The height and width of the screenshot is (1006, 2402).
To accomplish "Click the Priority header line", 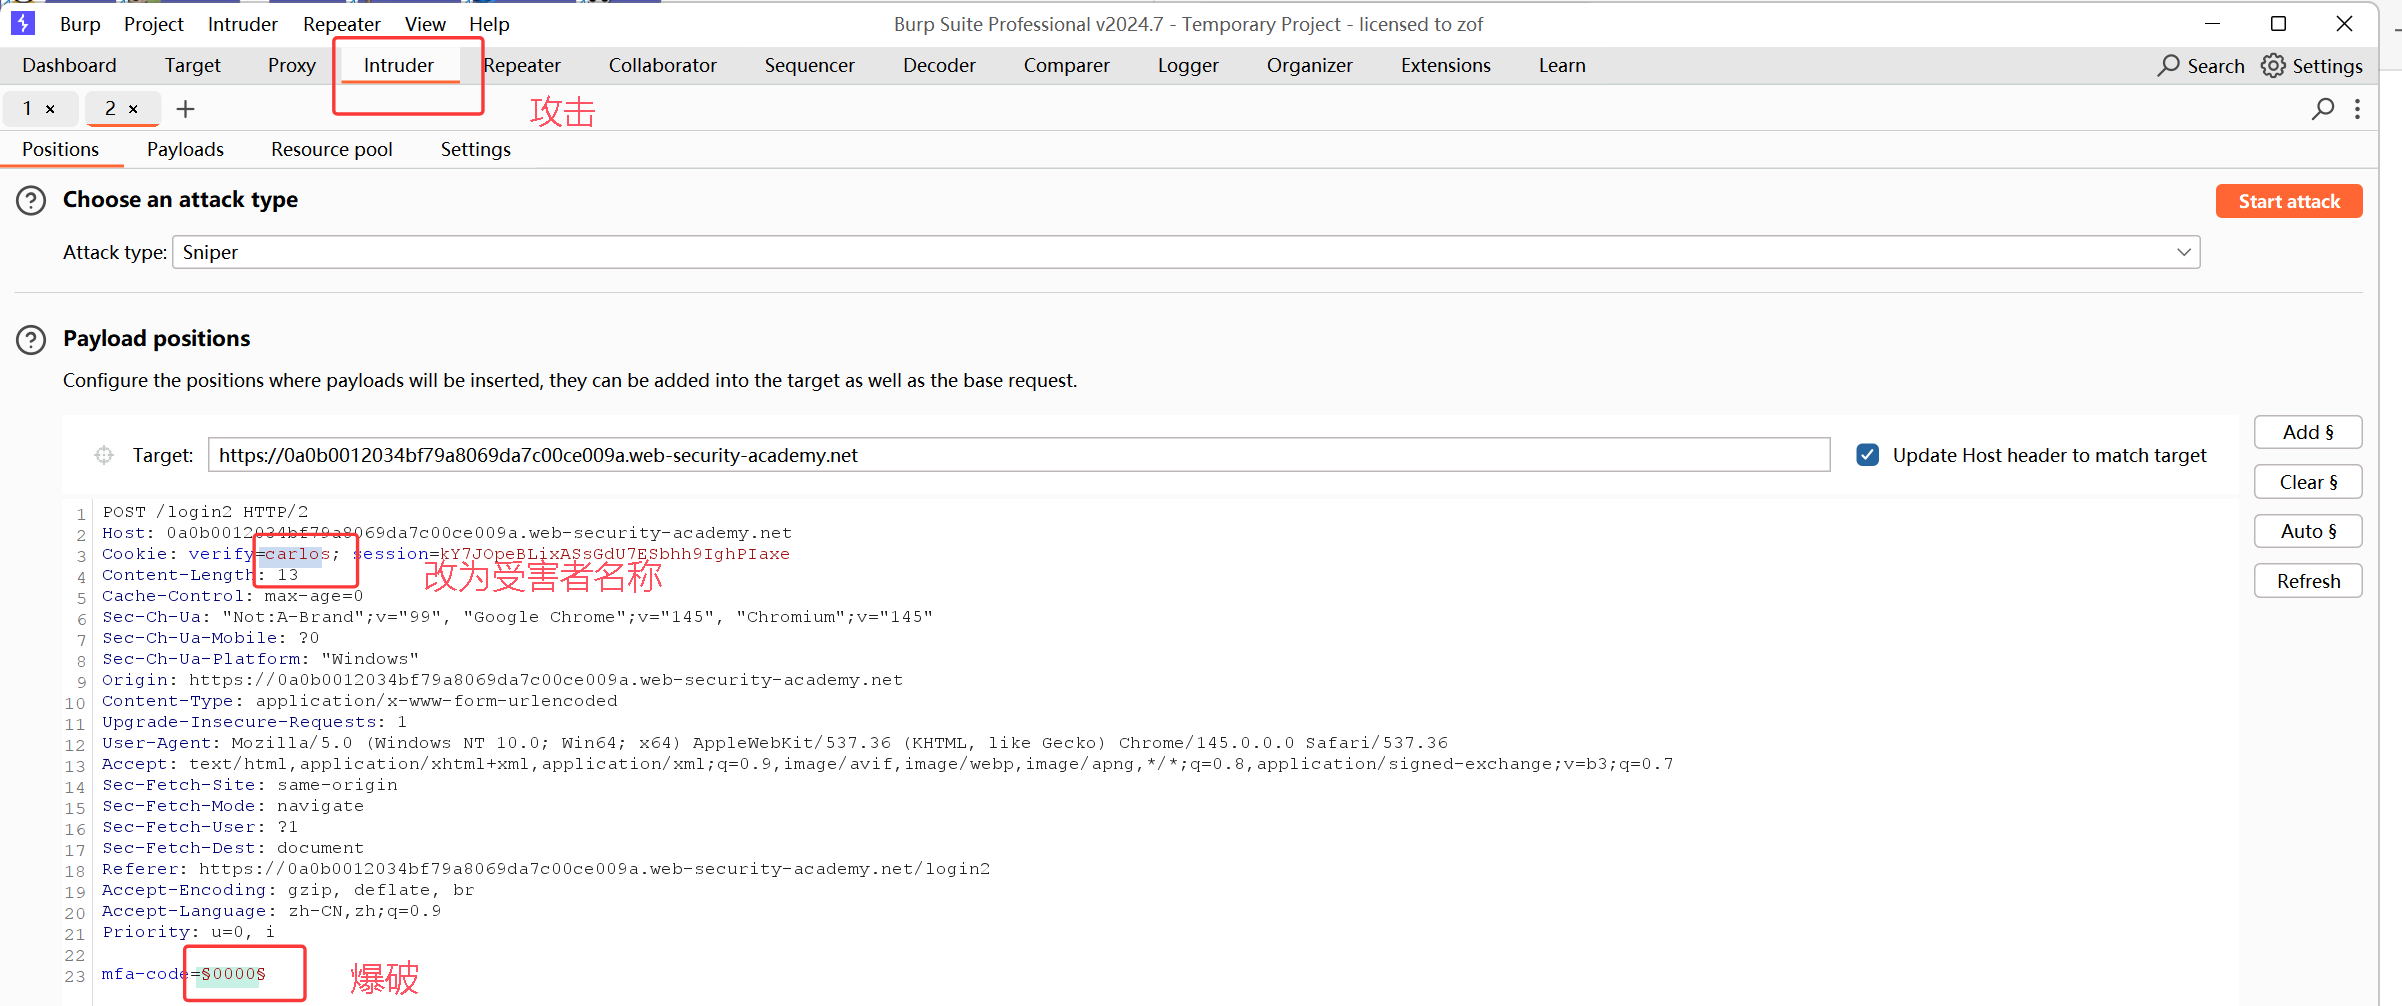I will [x=188, y=932].
